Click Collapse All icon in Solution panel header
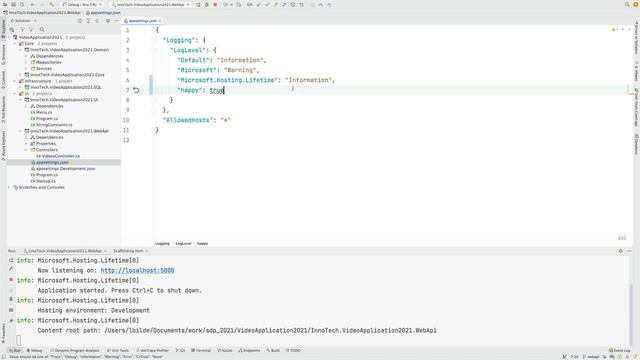 (97, 20)
